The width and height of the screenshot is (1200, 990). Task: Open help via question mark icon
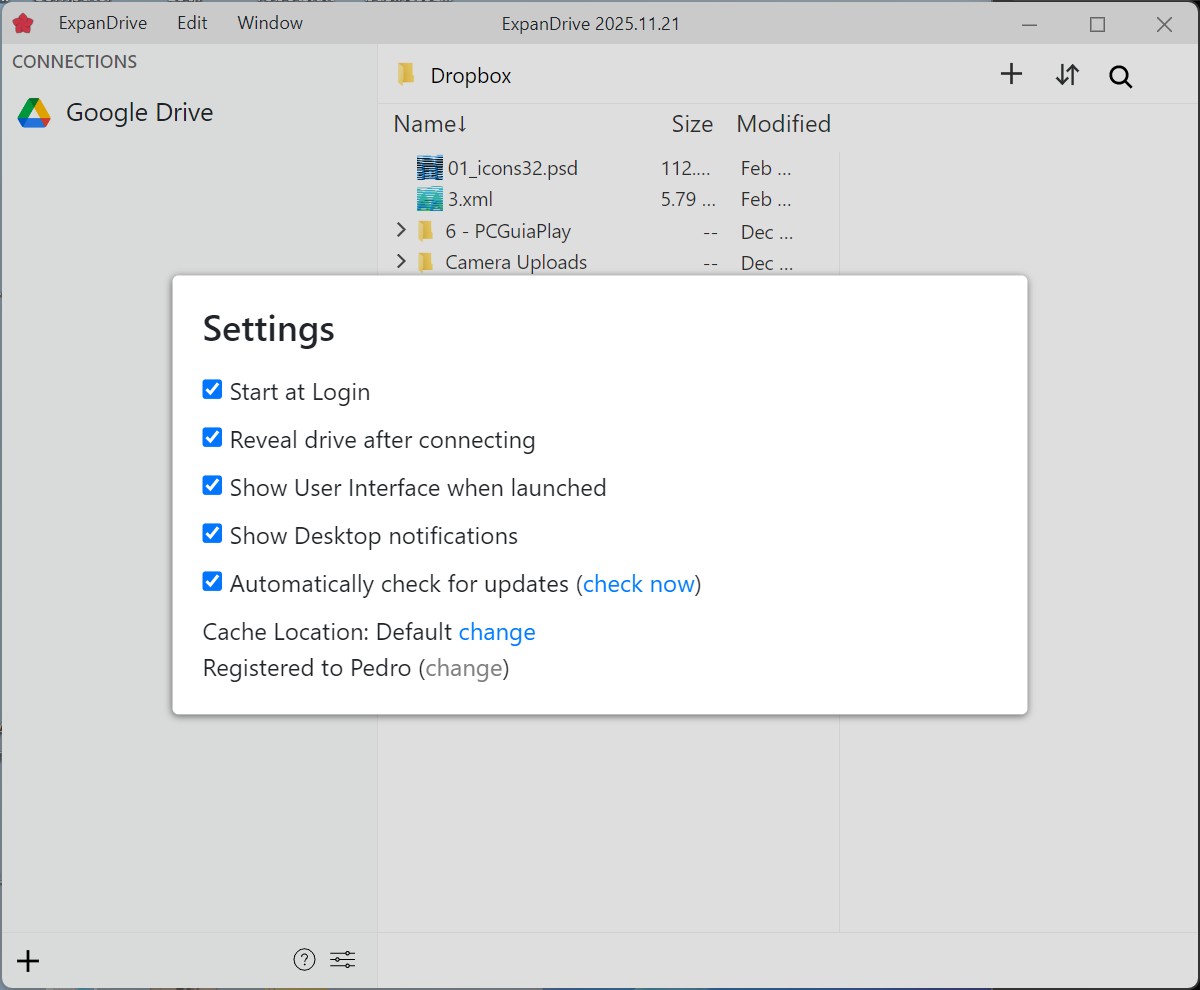tap(304, 960)
